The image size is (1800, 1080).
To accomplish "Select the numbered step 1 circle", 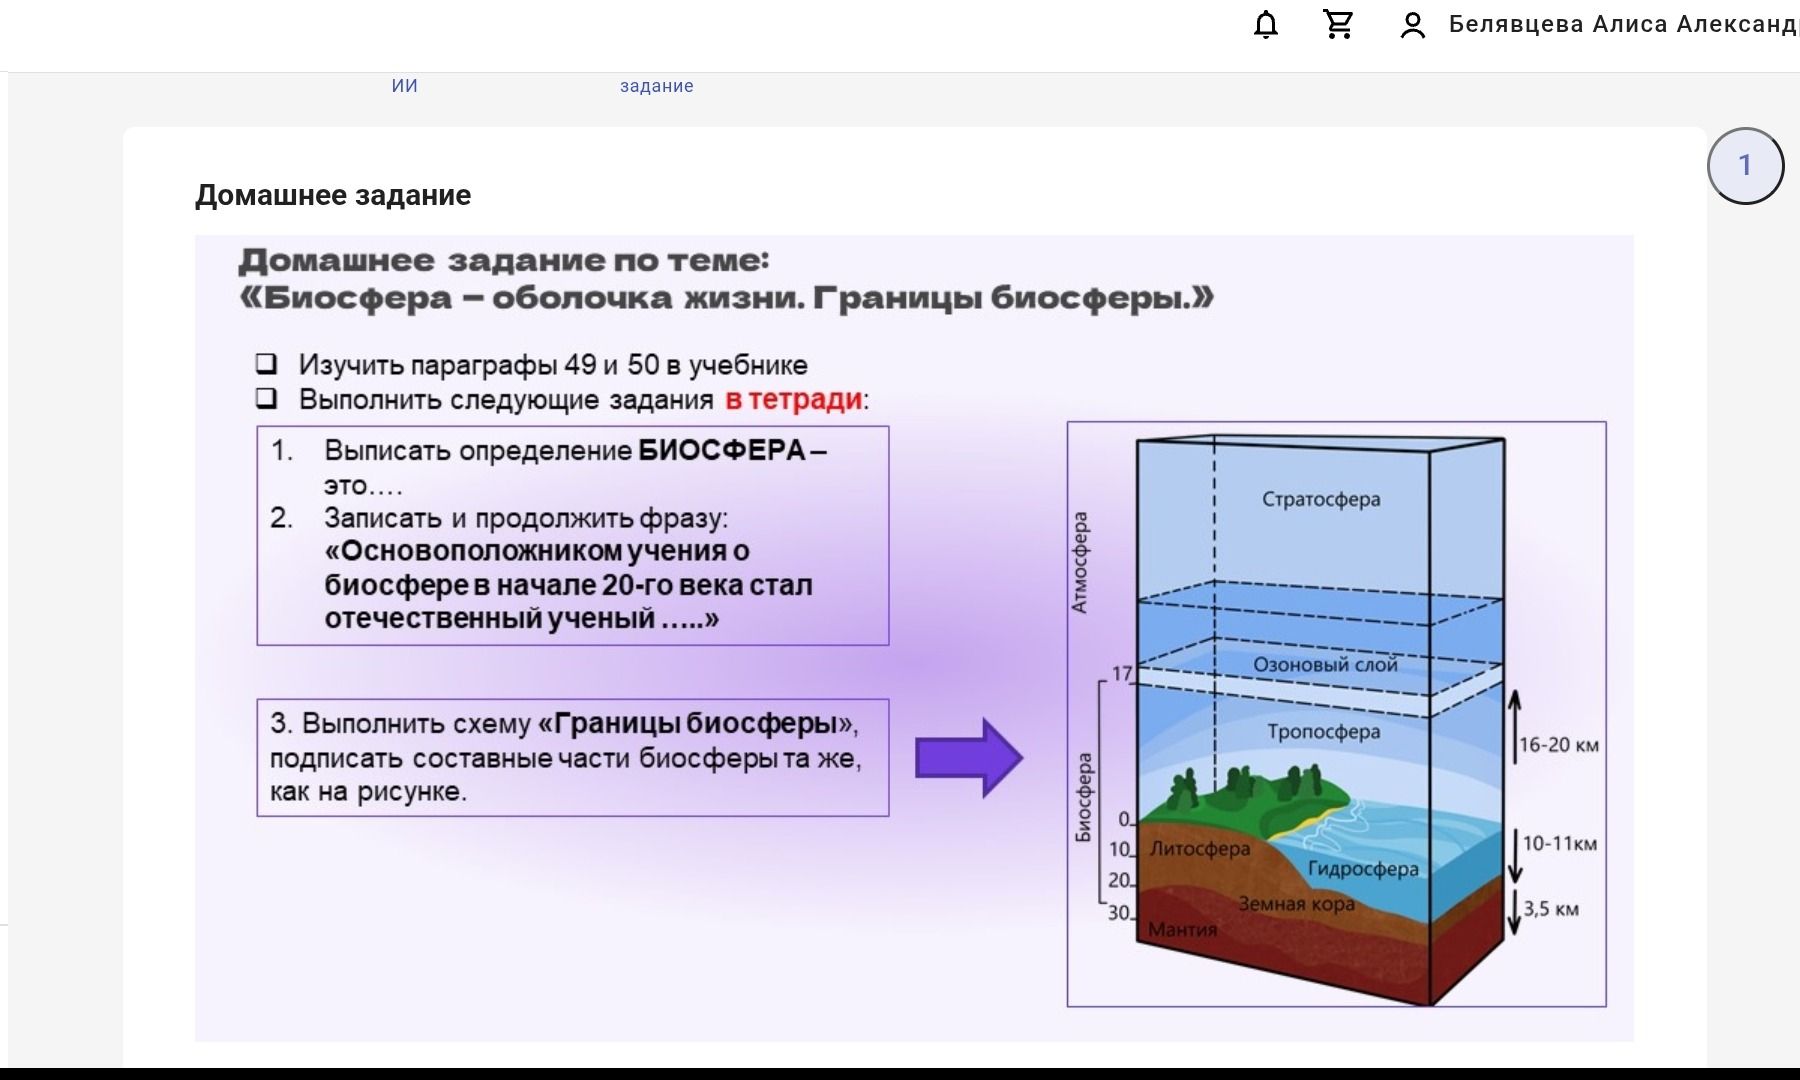I will point(1745,165).
